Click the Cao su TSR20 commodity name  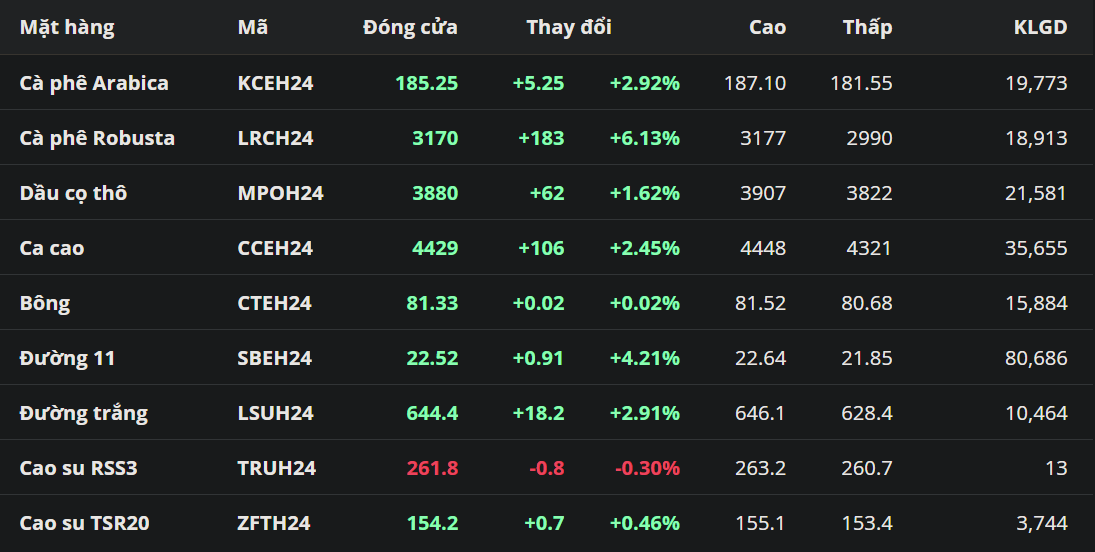[85, 523]
